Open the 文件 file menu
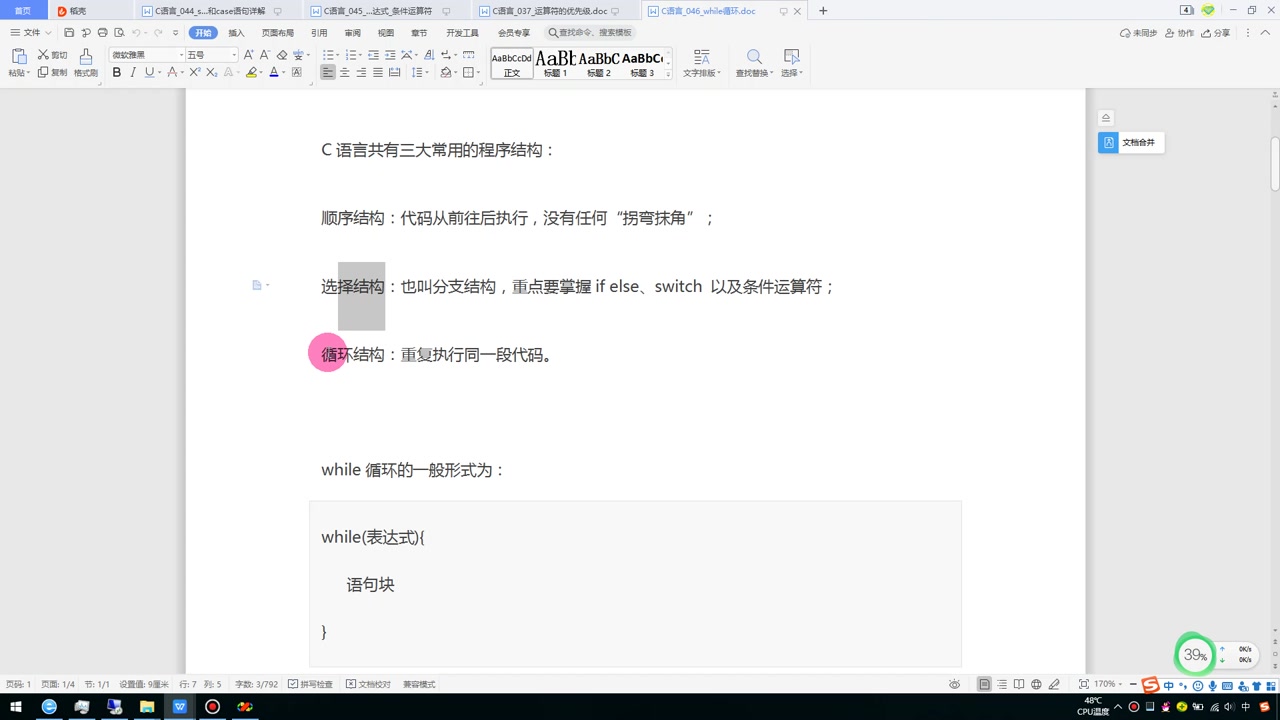 [30, 33]
